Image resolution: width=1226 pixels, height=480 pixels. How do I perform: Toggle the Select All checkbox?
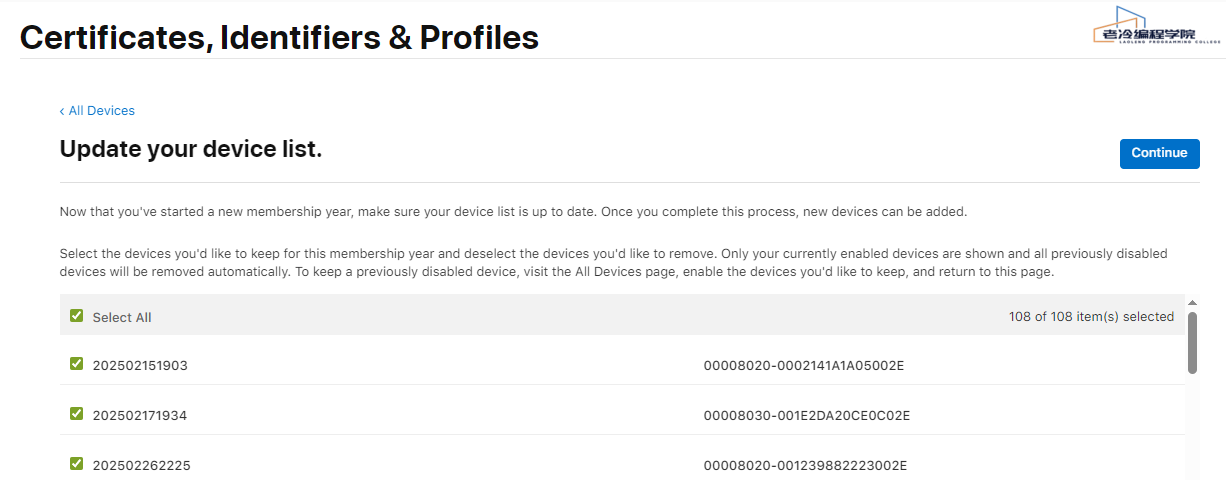coord(77,316)
